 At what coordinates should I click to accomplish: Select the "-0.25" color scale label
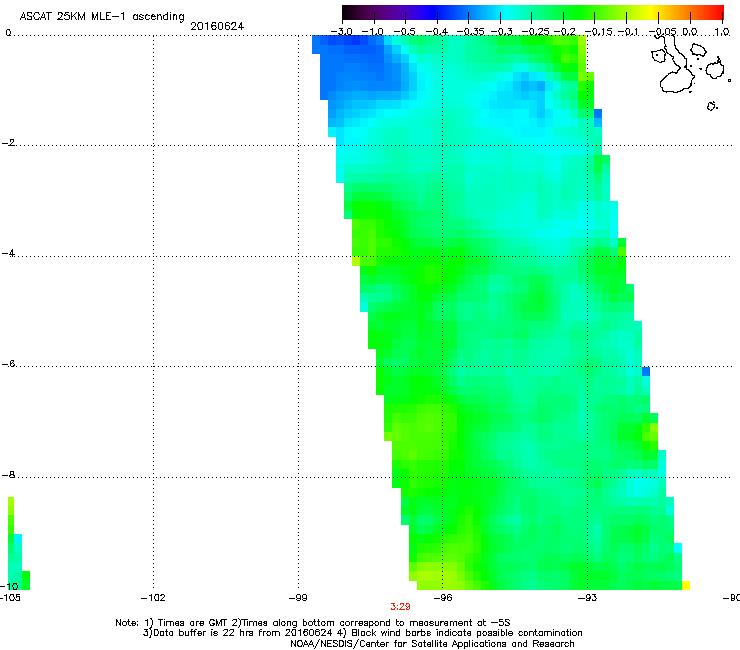click(x=536, y=32)
